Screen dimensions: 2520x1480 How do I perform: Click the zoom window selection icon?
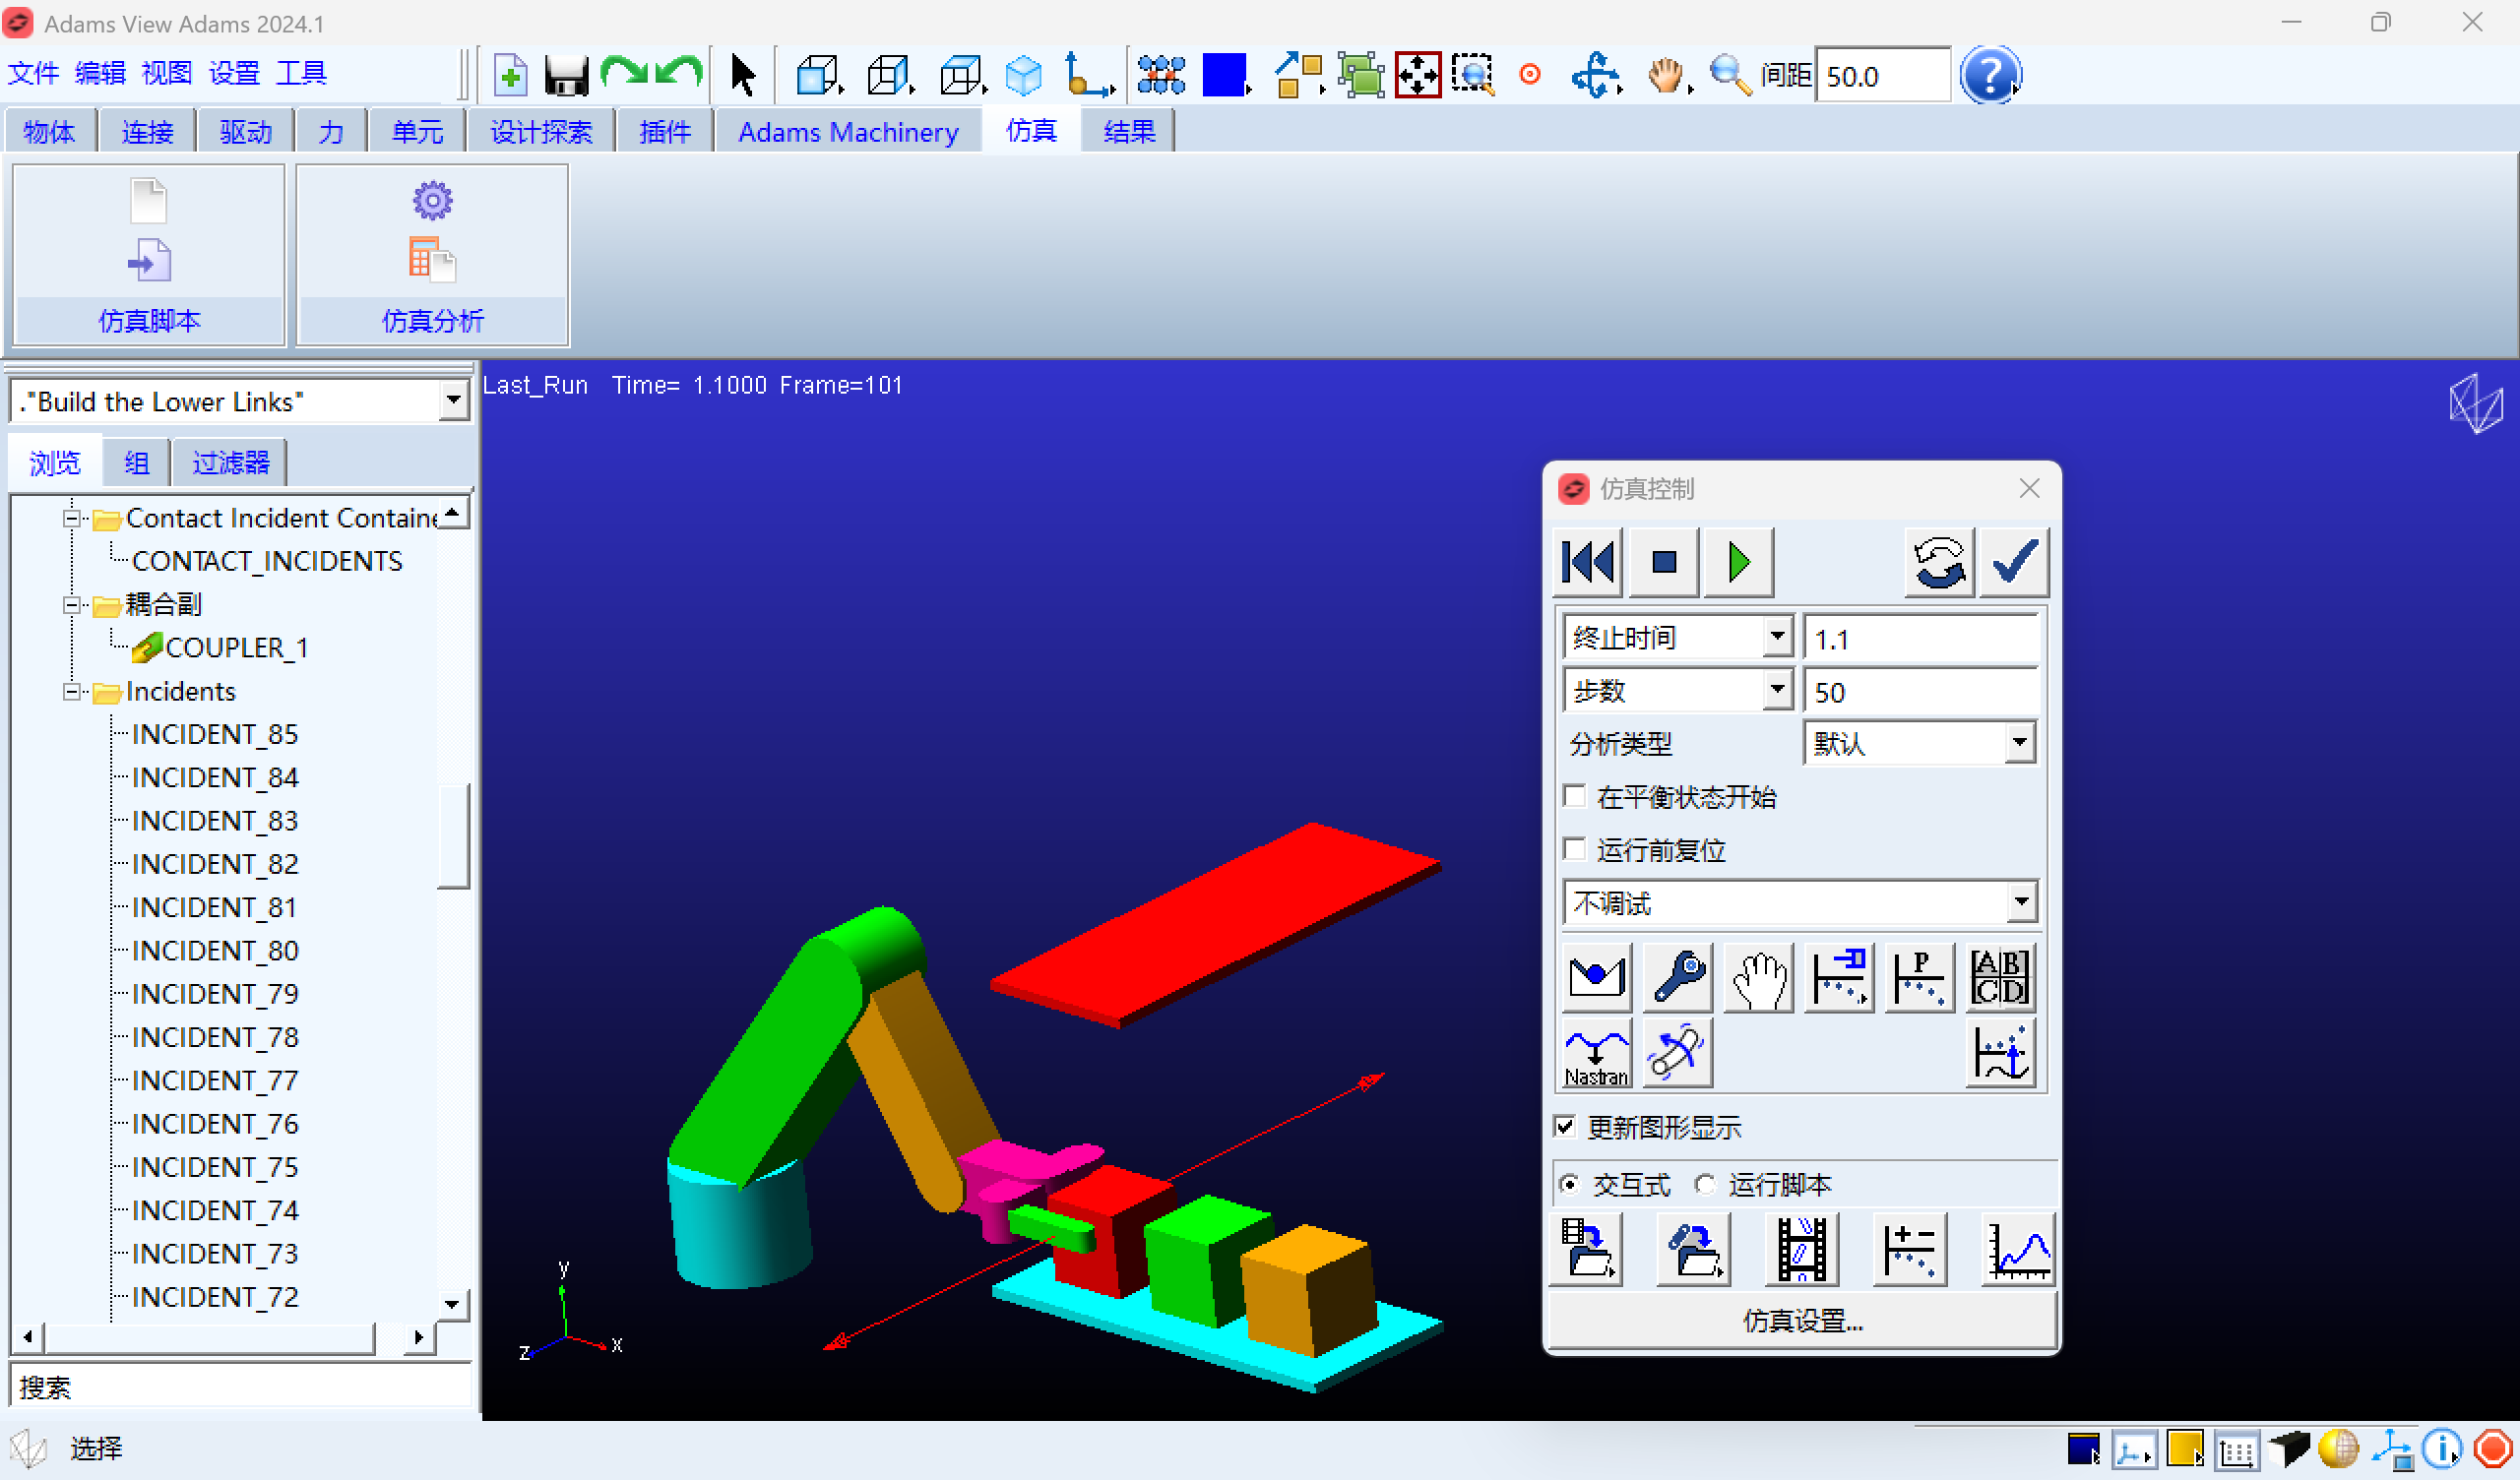[x=1473, y=75]
